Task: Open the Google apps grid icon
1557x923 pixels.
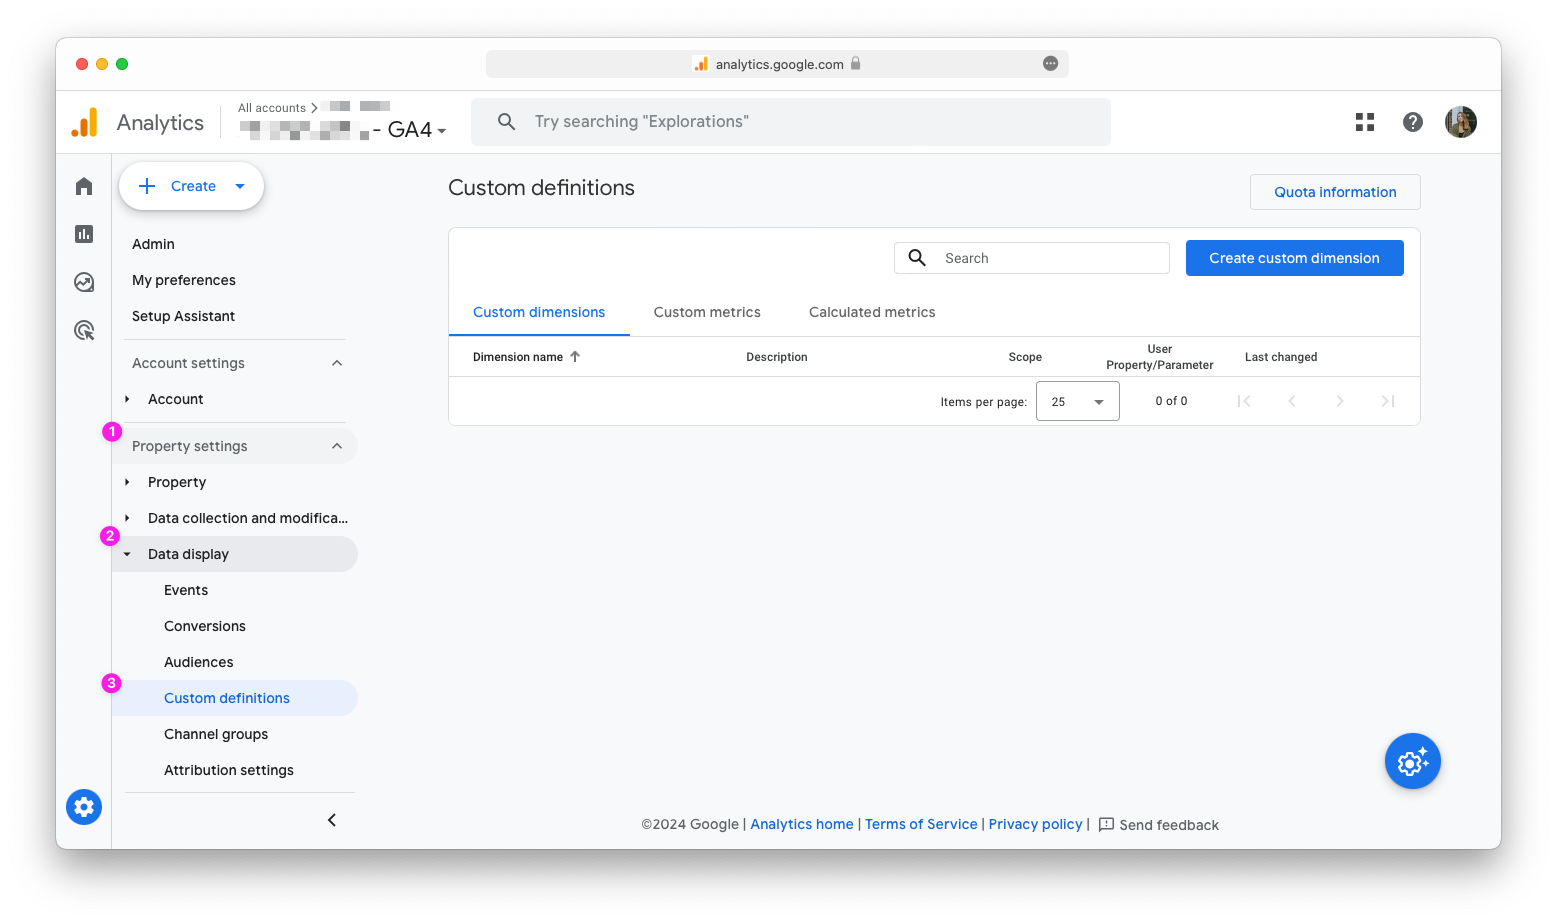Action: pyautogui.click(x=1365, y=122)
